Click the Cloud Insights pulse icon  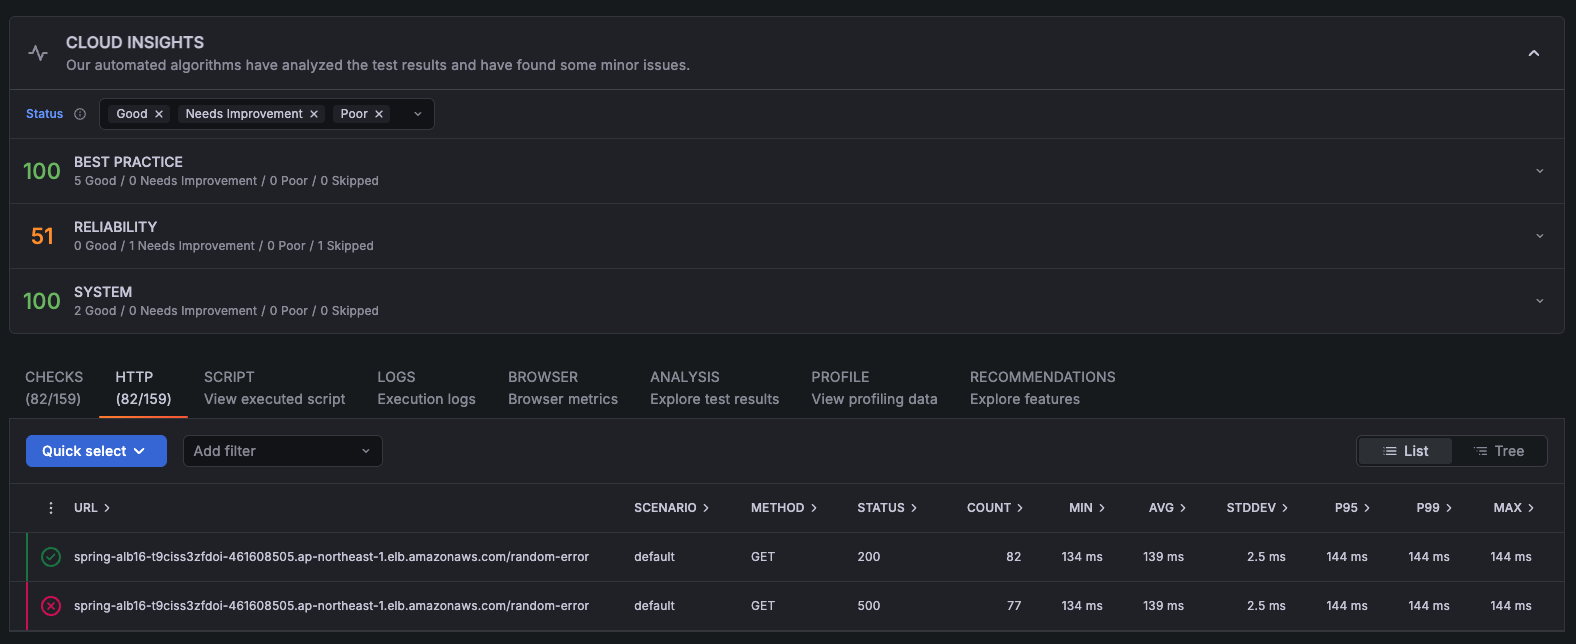pyautogui.click(x=38, y=53)
